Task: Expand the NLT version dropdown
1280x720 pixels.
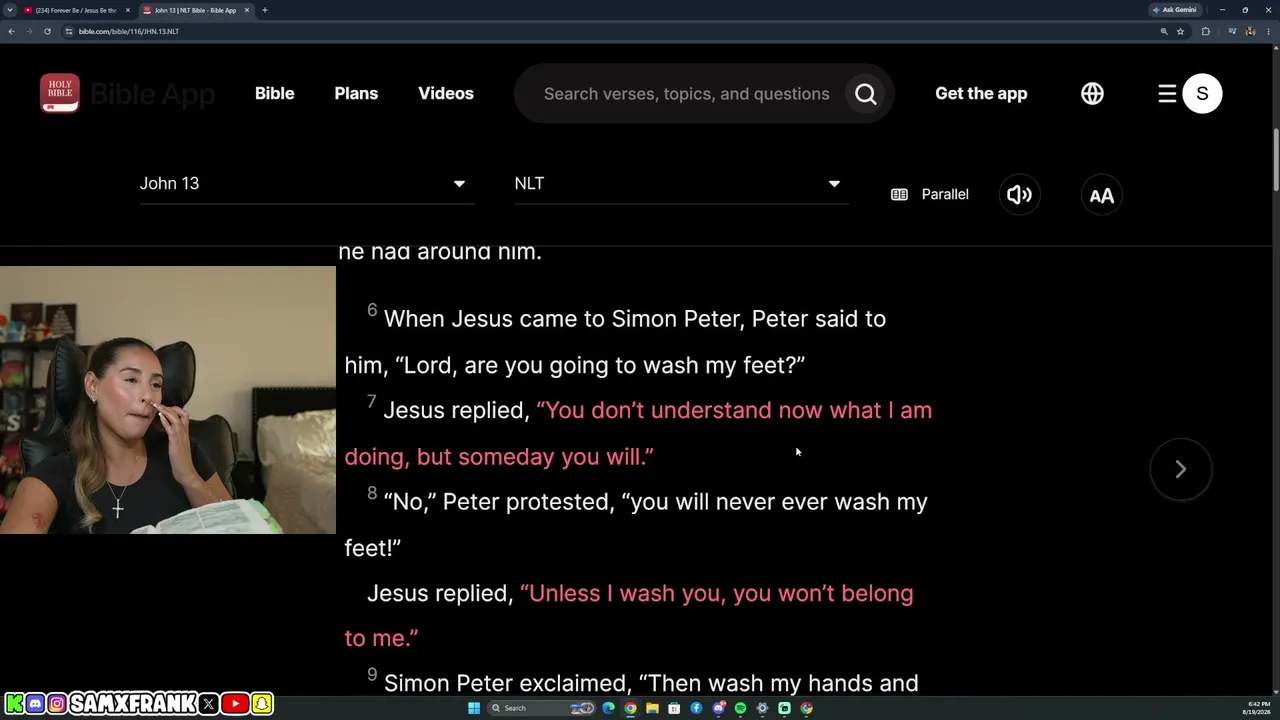Action: coord(681,183)
